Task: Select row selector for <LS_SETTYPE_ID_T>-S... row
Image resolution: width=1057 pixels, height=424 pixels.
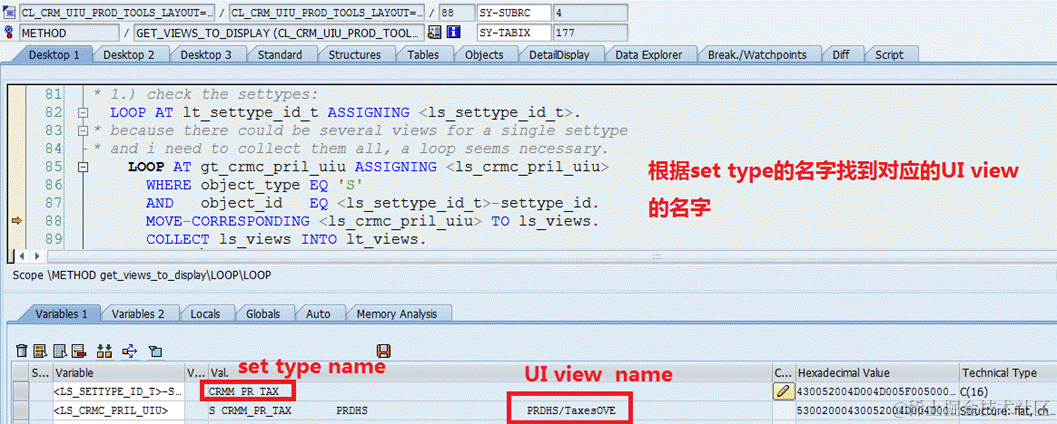Action: click(x=22, y=392)
